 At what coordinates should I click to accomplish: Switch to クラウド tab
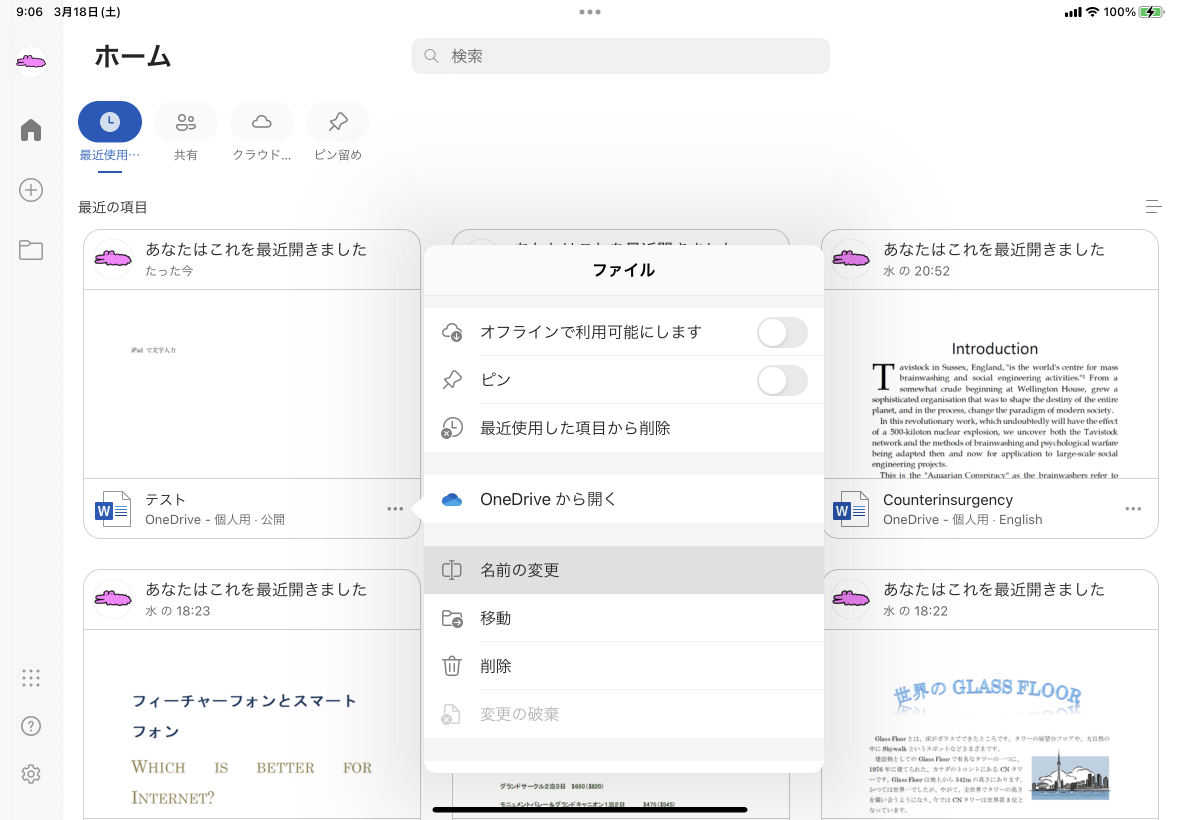tap(262, 132)
